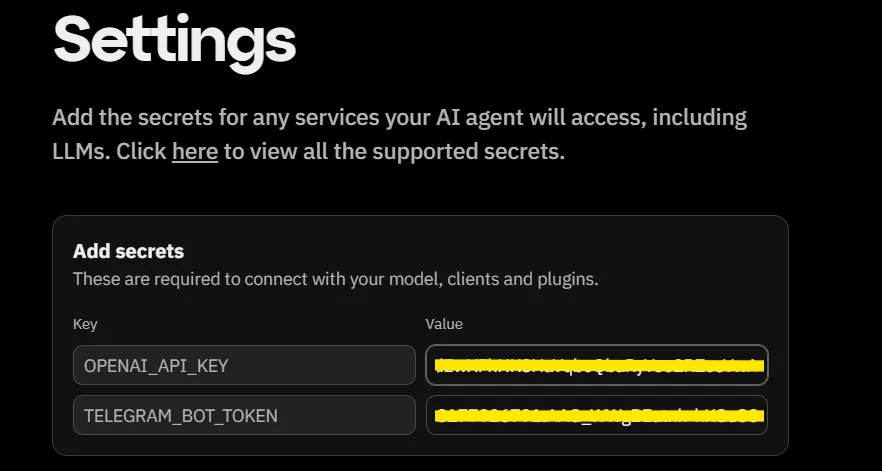Click the yellow redaction over Telegram value
Image resolution: width=882 pixels, height=471 pixels.
(597, 414)
